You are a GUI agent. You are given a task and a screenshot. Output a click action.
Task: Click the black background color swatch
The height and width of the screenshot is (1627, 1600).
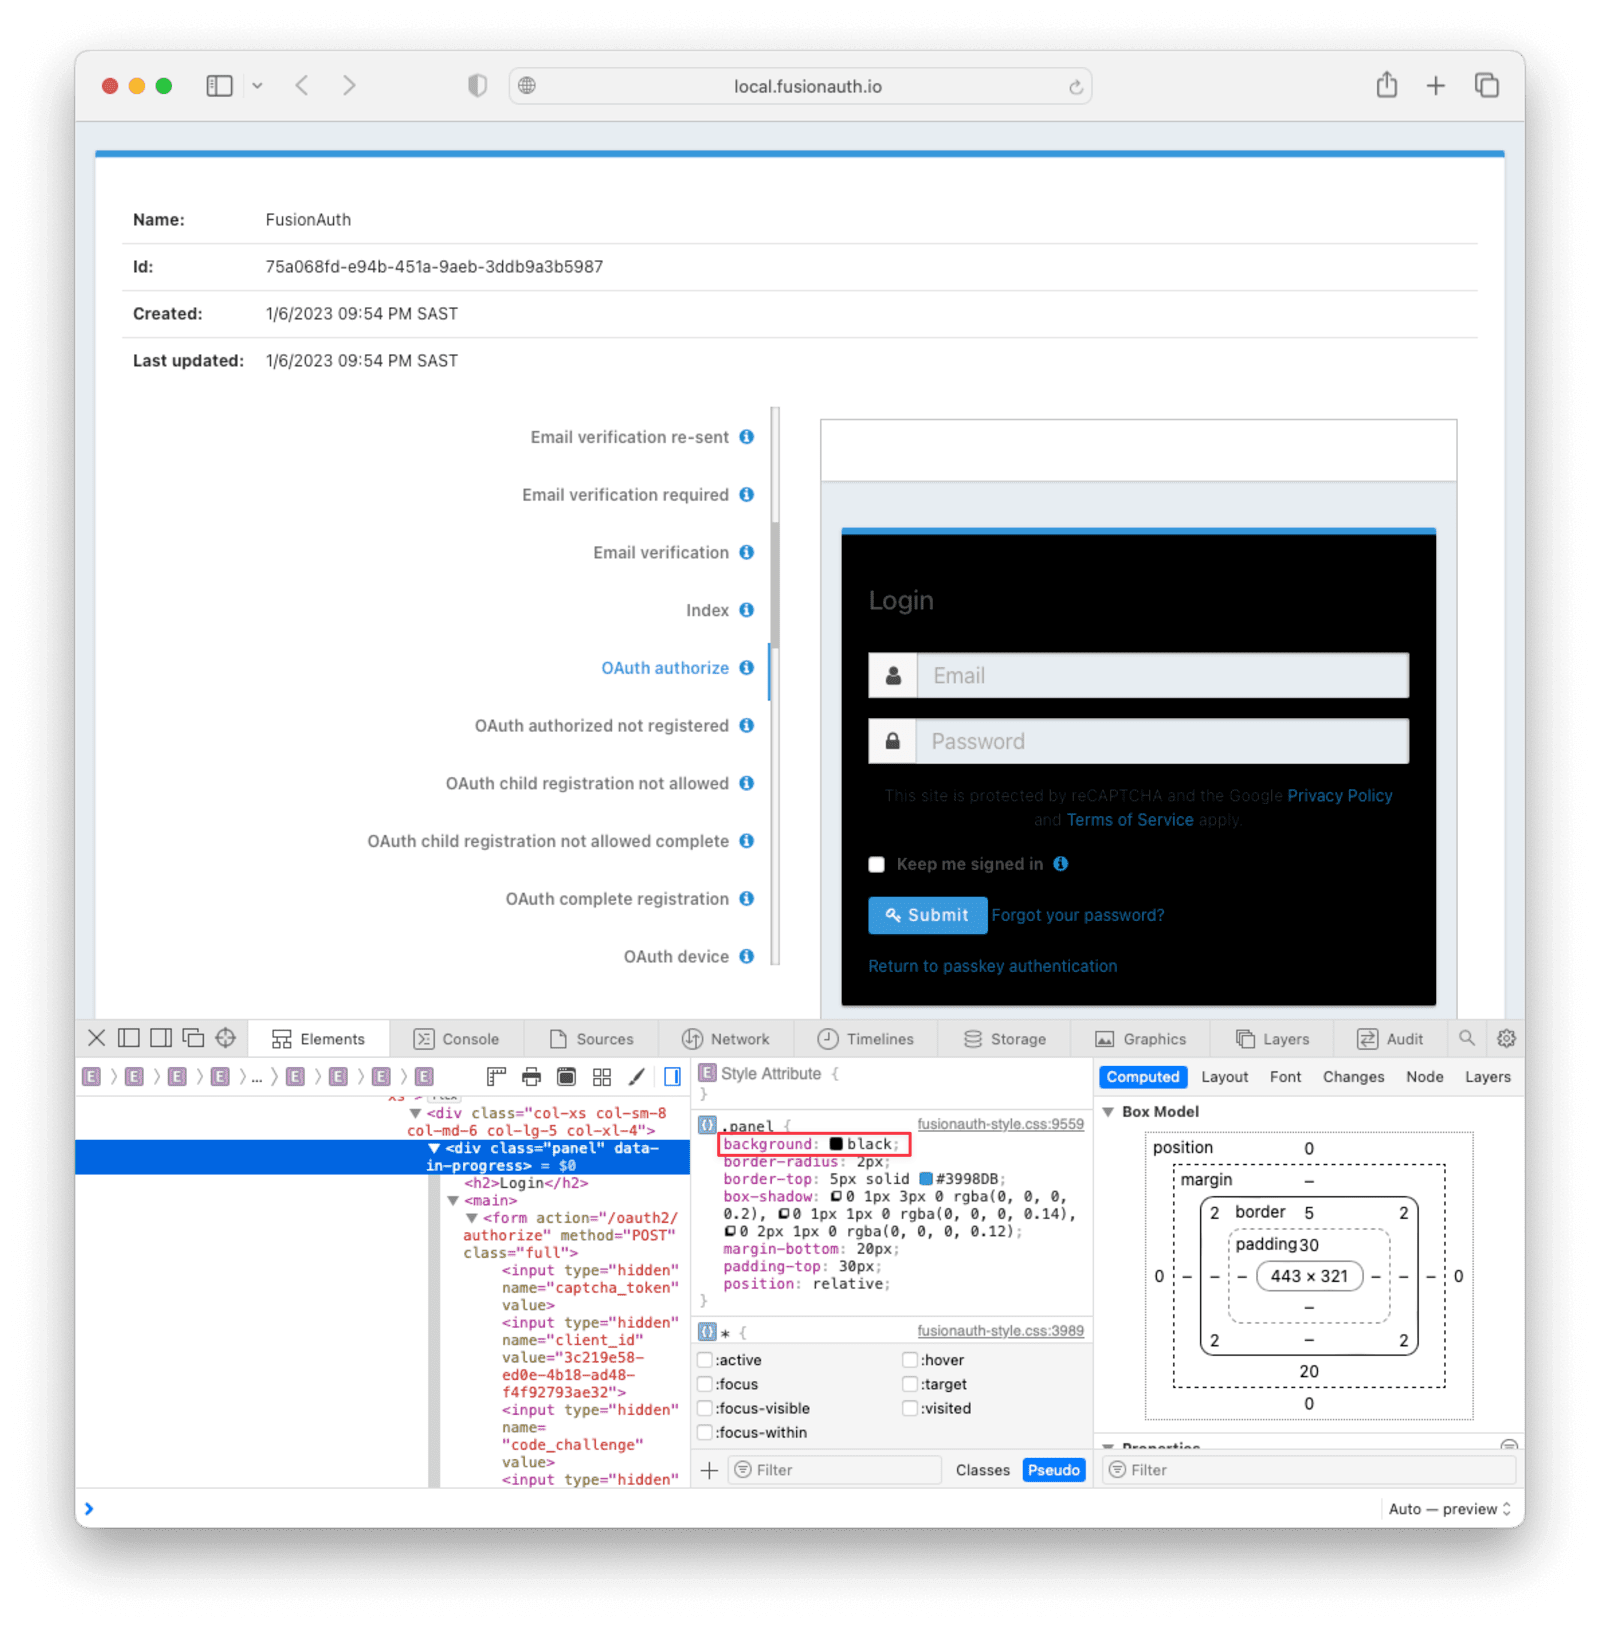(x=836, y=1144)
